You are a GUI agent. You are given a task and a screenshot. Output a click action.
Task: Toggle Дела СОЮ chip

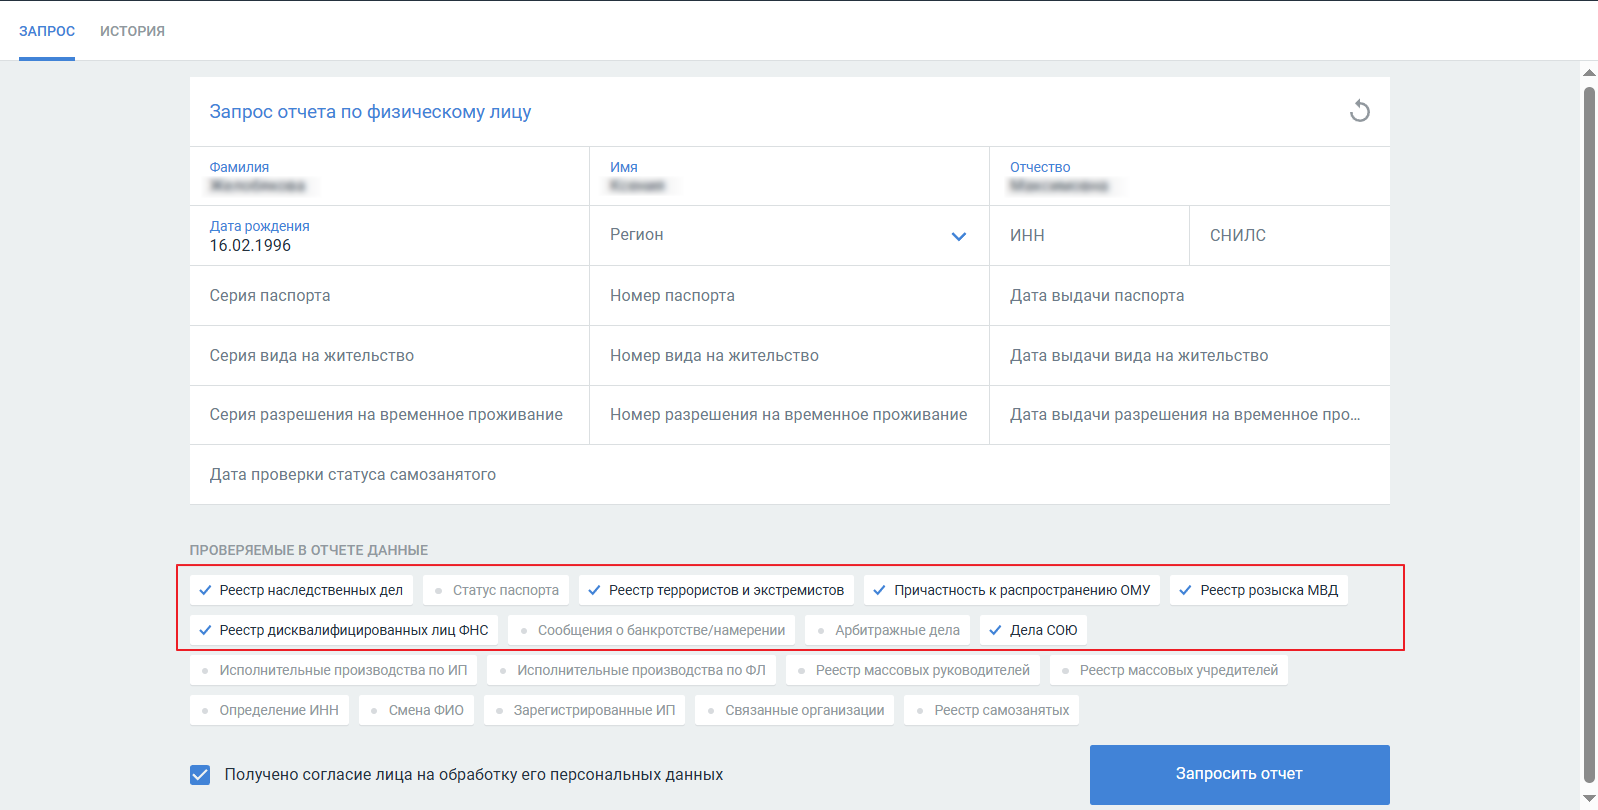1034,630
